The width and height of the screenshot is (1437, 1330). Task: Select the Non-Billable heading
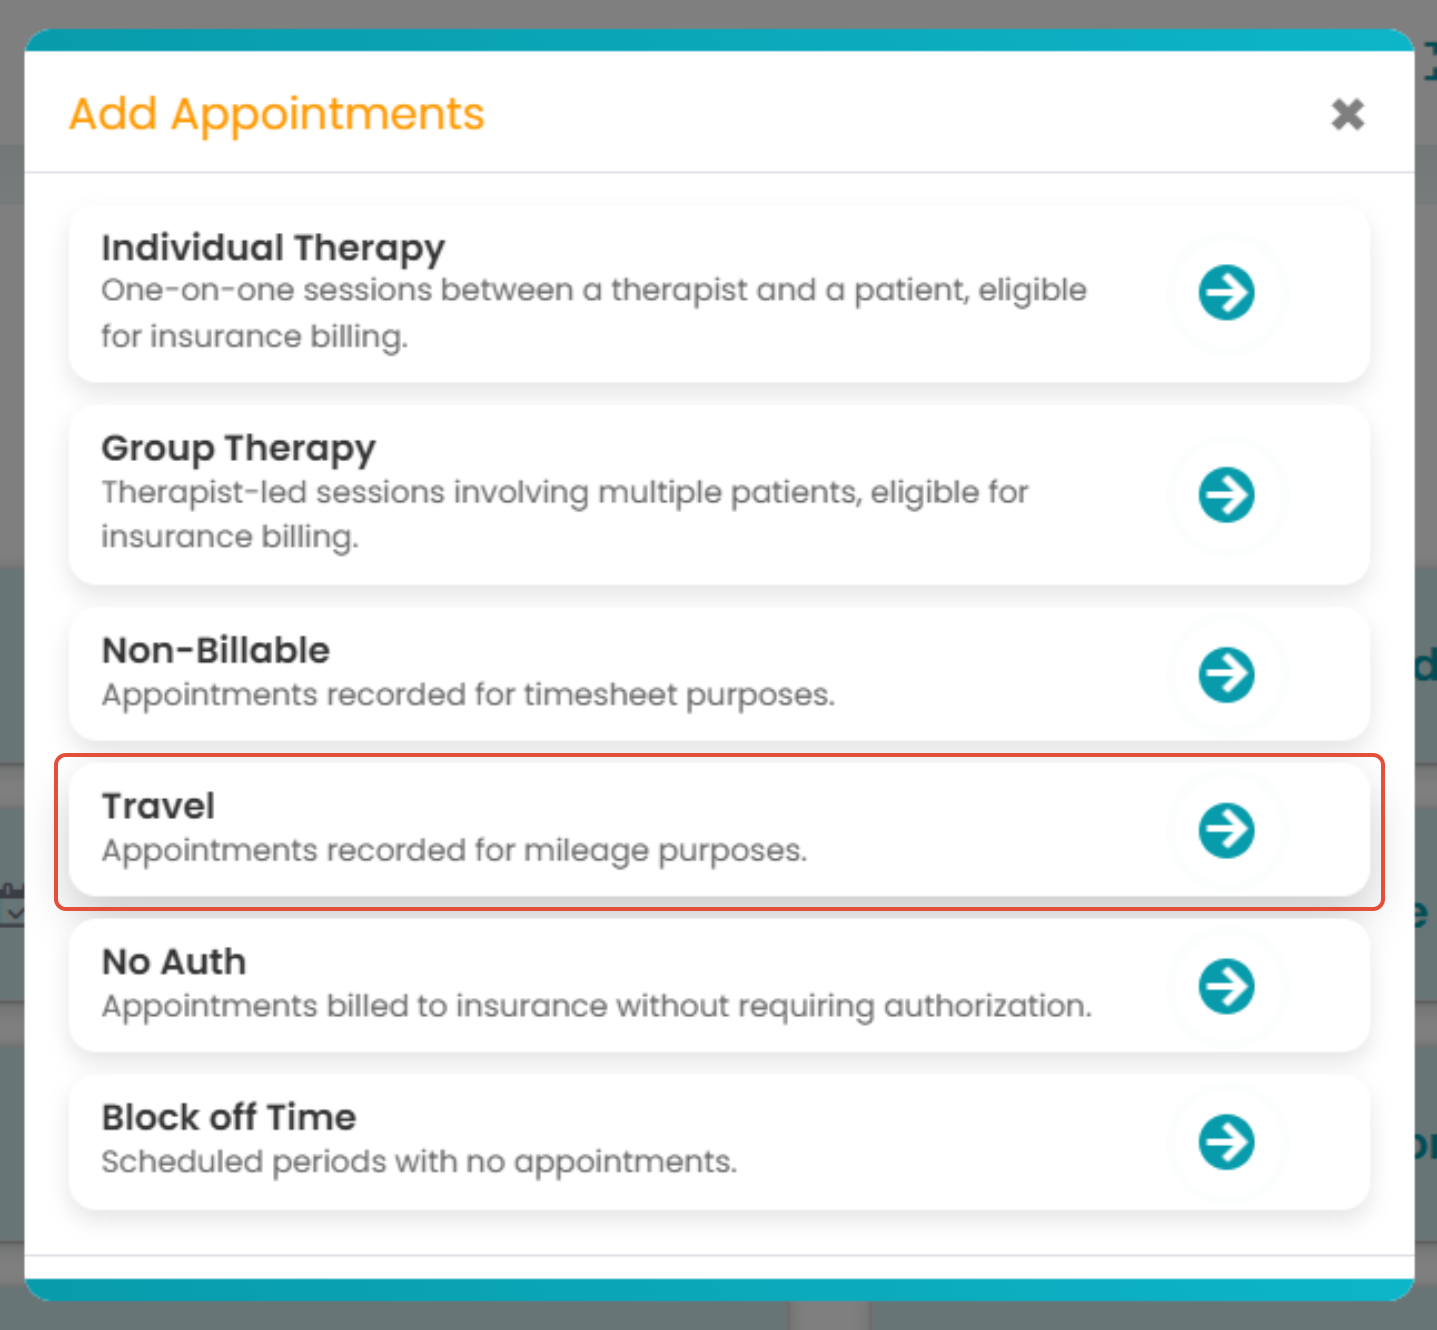(216, 651)
